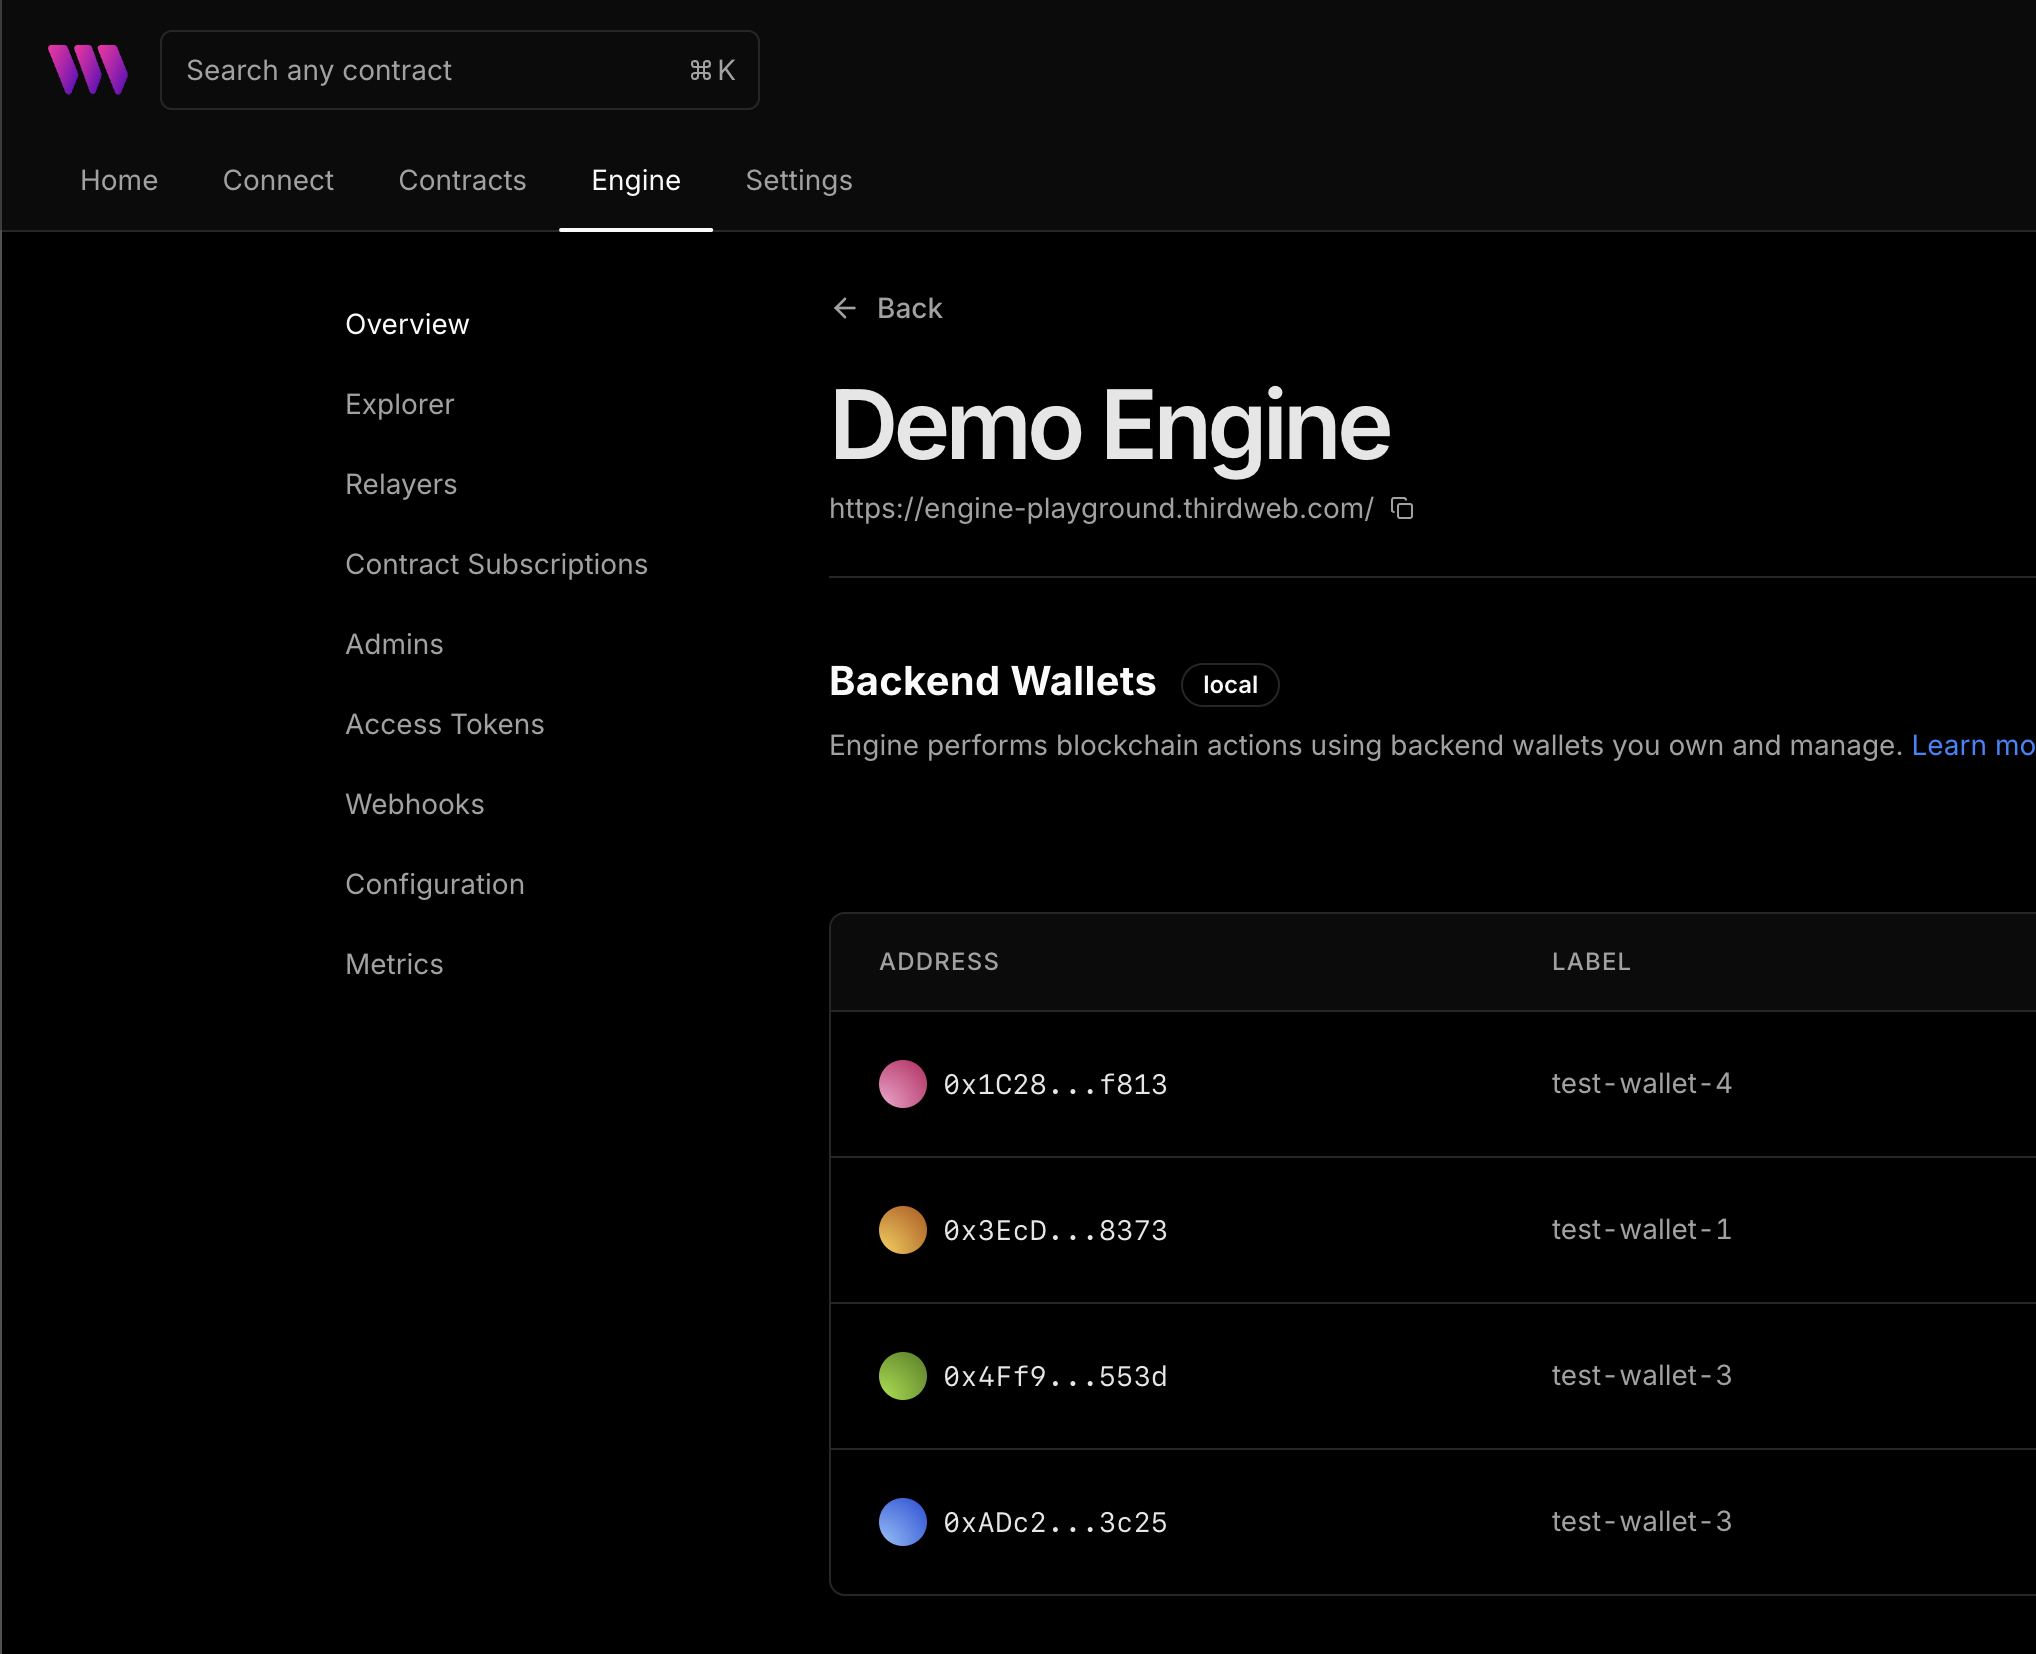The height and width of the screenshot is (1654, 2036).
Task: Open Explorer in the sidebar
Action: (399, 404)
